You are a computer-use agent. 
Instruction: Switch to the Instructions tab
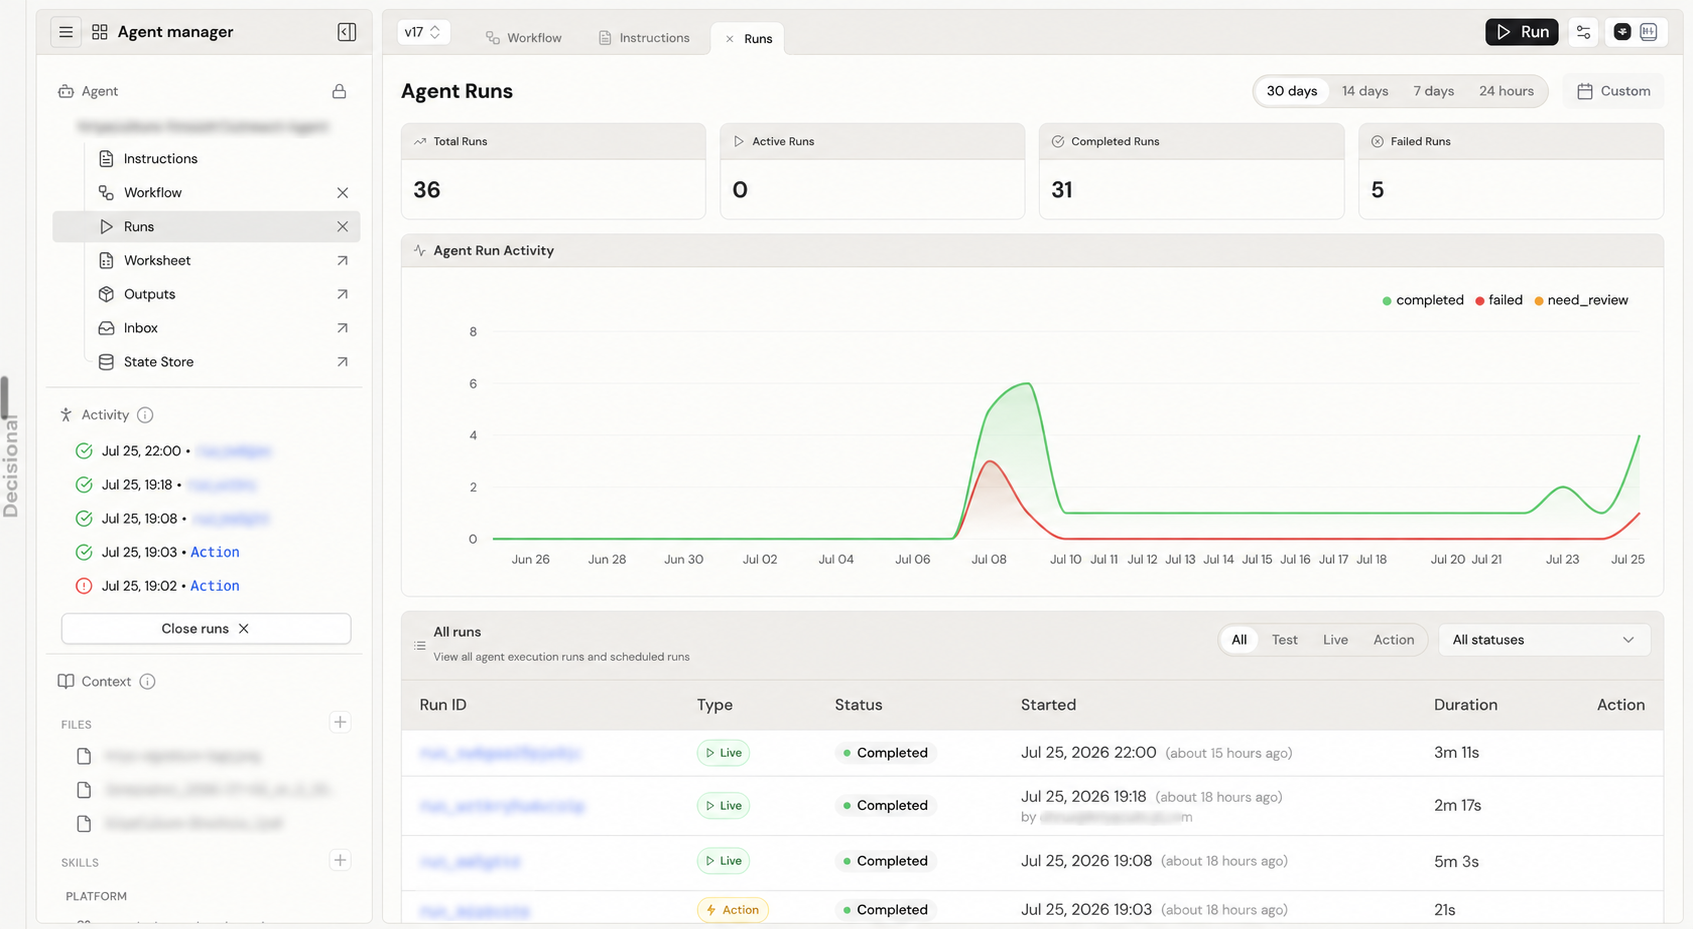pos(644,38)
